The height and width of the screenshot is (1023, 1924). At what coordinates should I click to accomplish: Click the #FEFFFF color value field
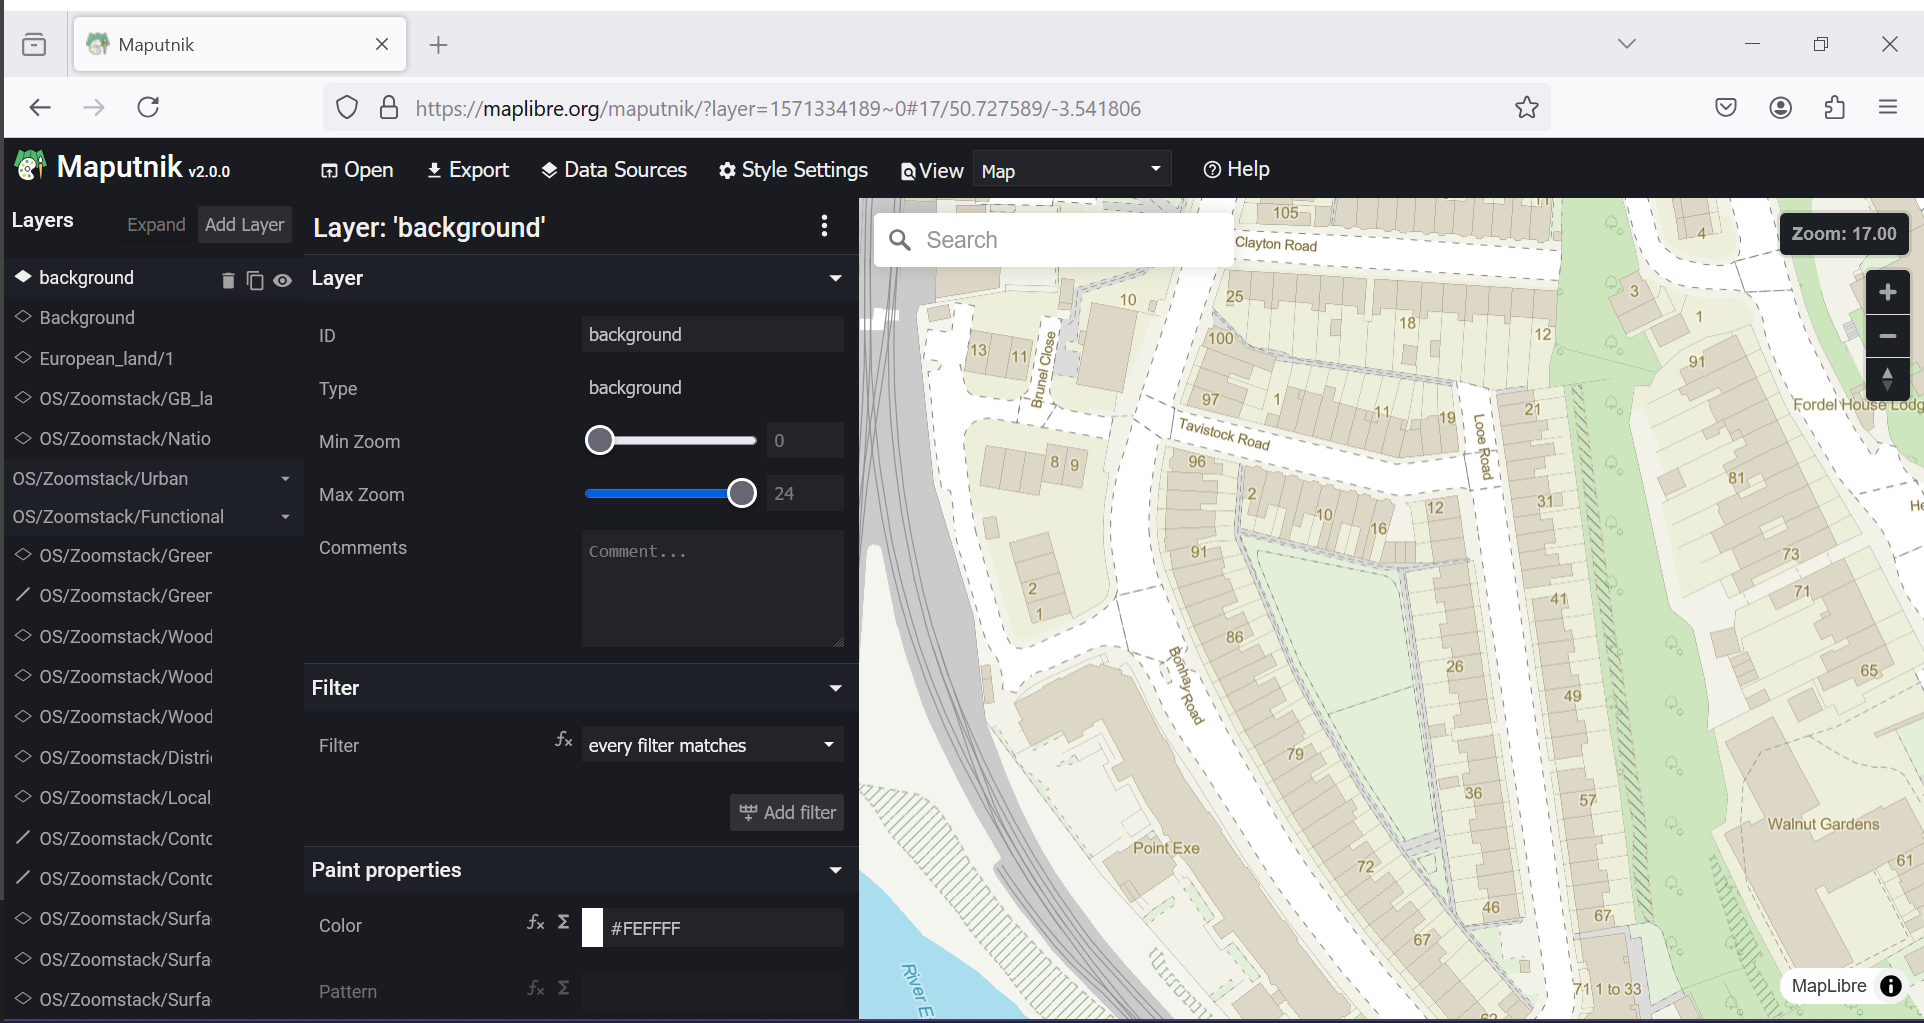click(724, 927)
